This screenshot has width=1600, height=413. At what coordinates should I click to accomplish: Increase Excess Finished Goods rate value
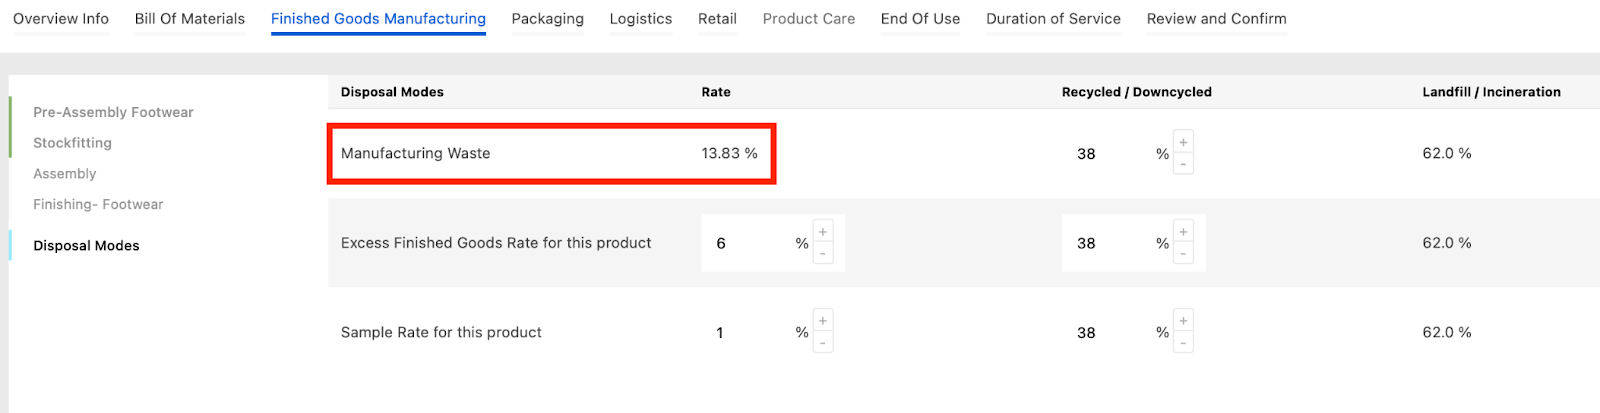822,232
